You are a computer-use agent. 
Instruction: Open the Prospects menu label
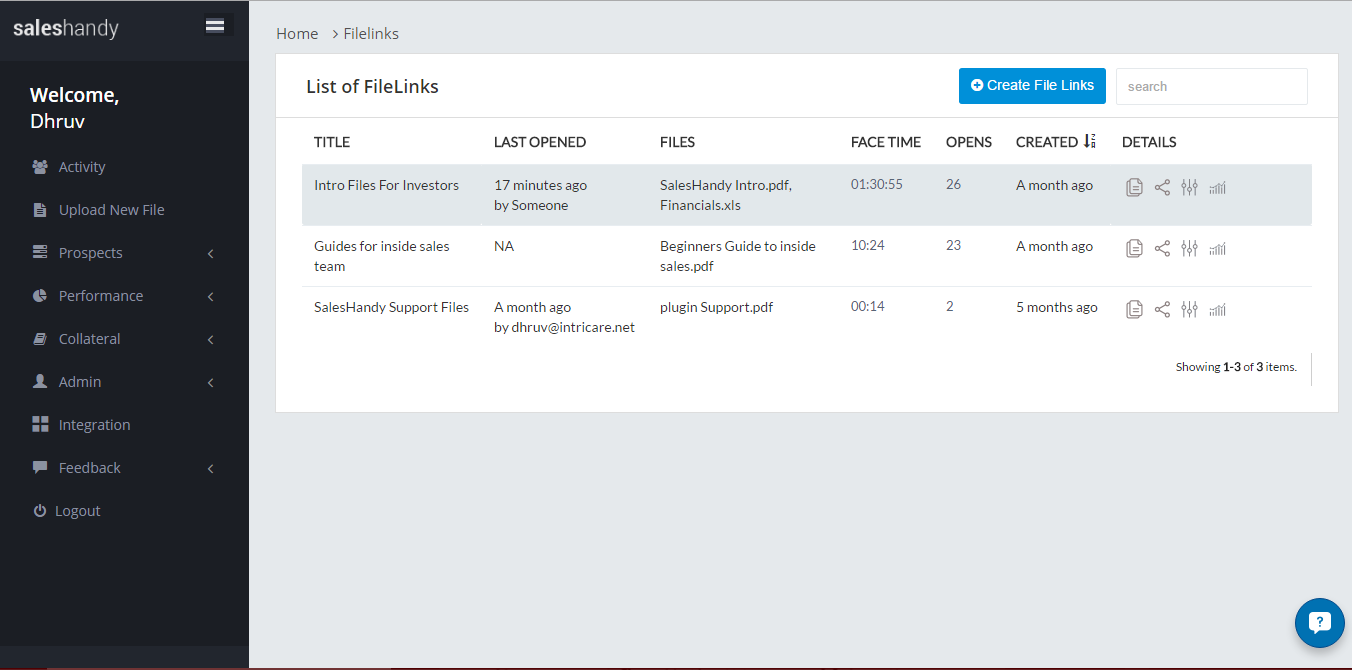click(x=91, y=253)
